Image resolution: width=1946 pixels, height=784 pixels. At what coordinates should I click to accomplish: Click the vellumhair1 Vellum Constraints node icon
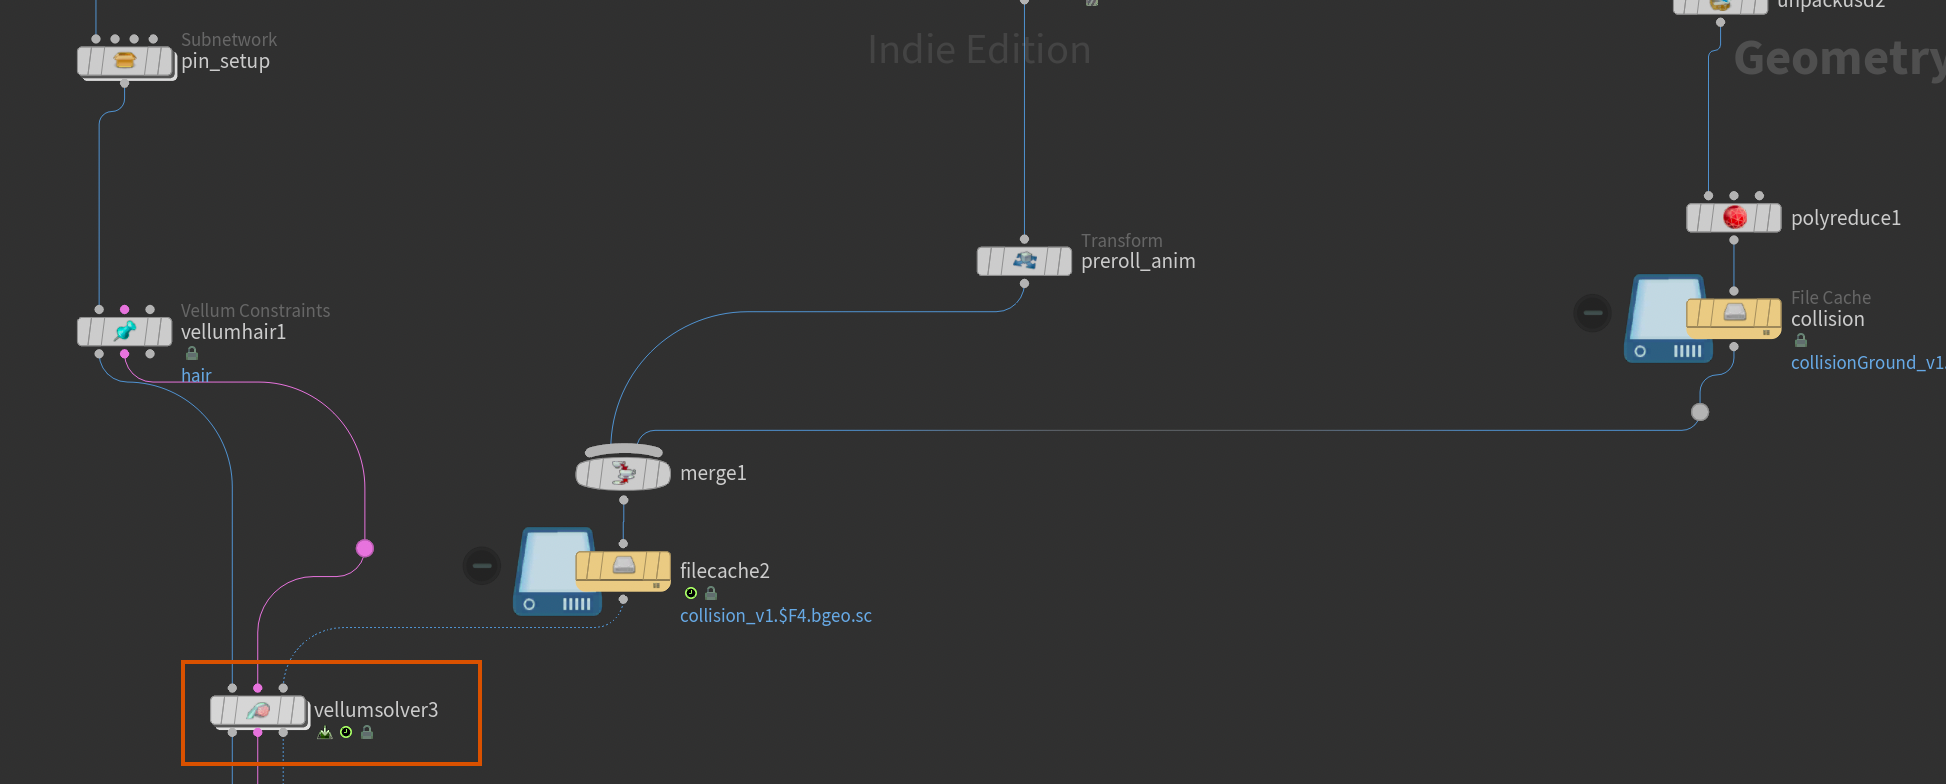tap(125, 331)
